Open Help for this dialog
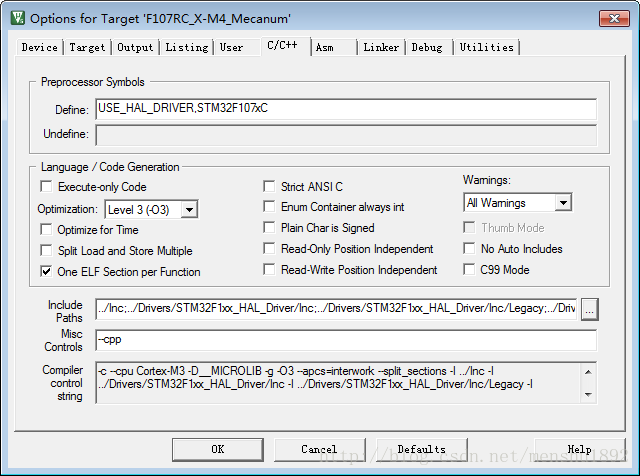The image size is (640, 476). [x=580, y=449]
